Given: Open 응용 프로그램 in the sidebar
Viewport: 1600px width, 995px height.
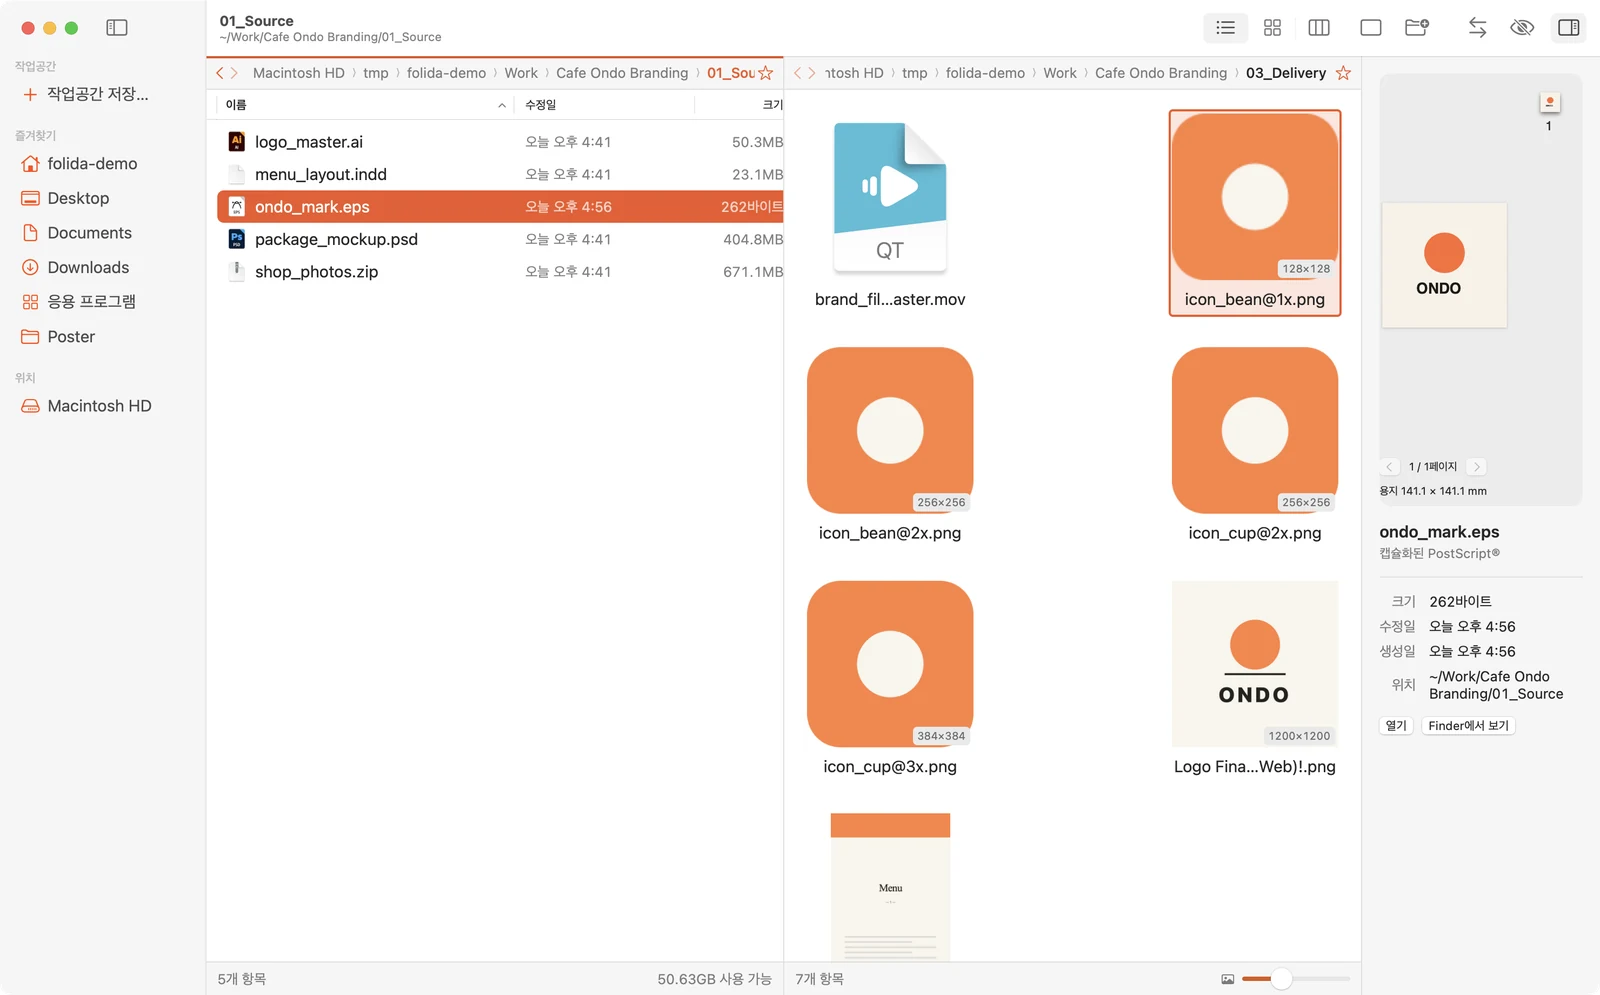Looking at the screenshot, I should (91, 302).
